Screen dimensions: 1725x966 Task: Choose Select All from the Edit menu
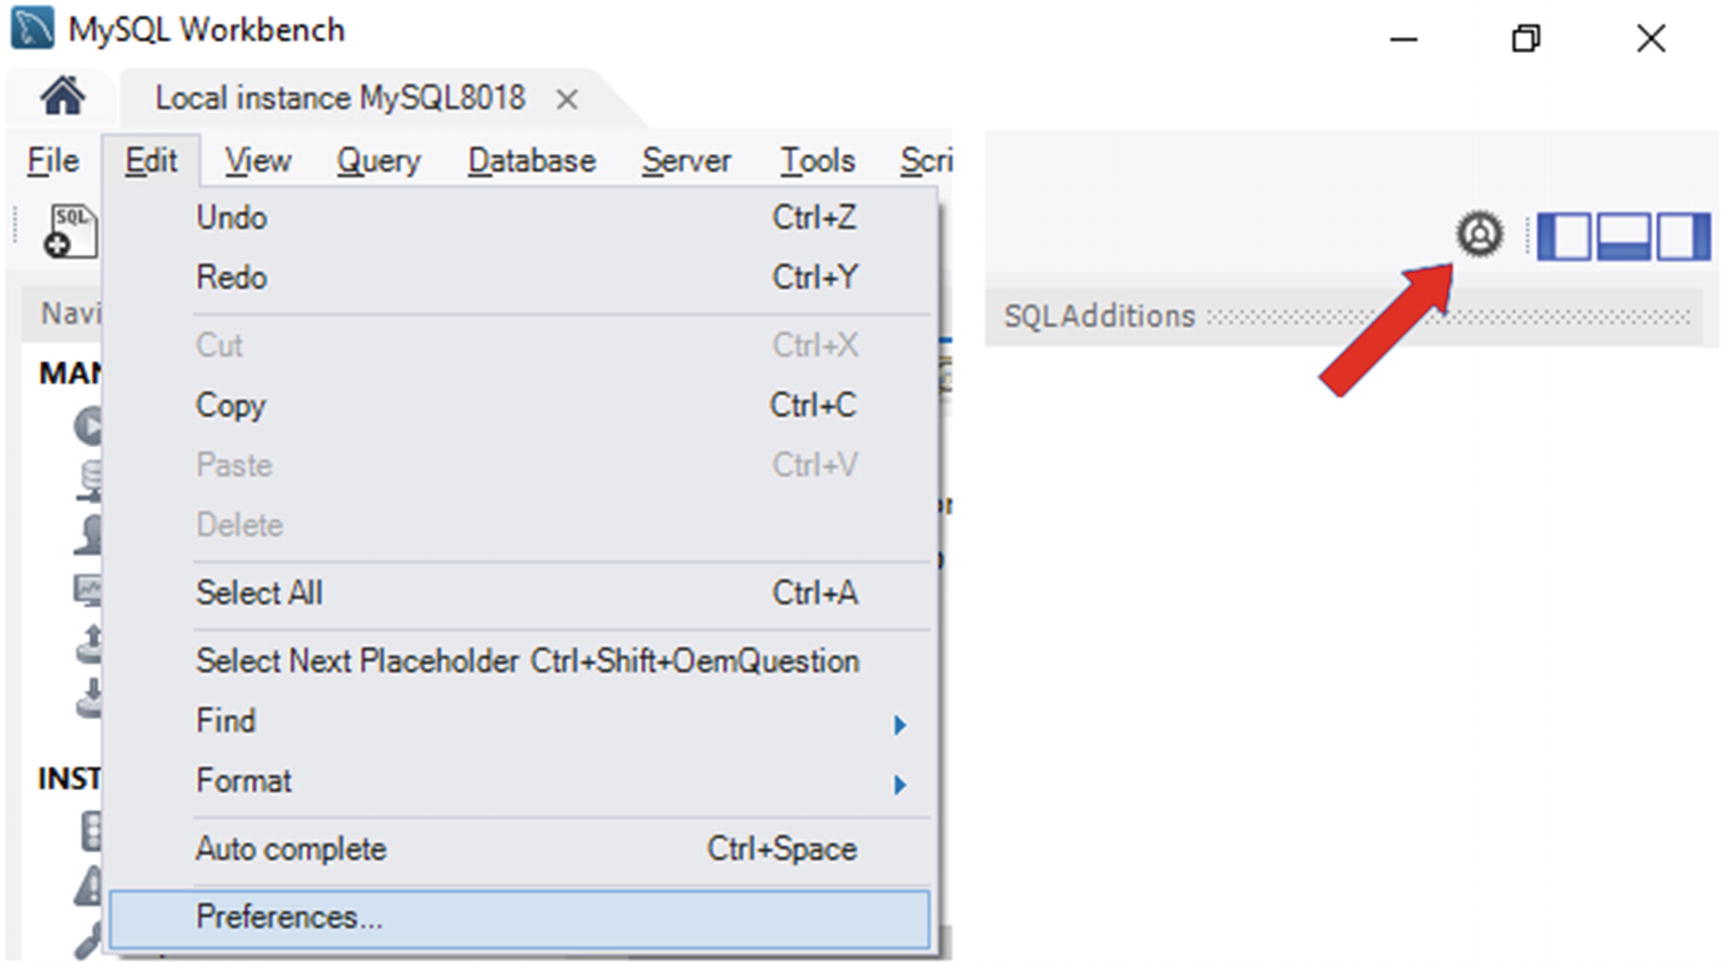point(520,593)
